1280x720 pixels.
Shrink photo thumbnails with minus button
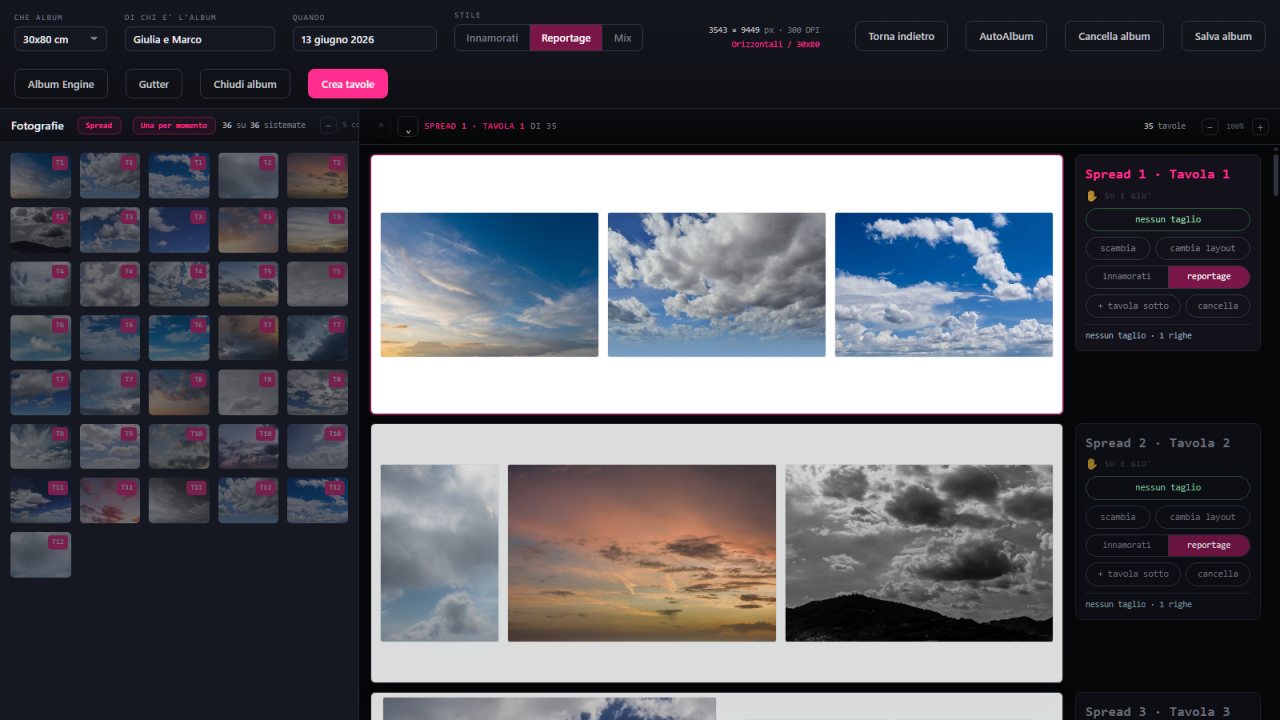coord(328,126)
